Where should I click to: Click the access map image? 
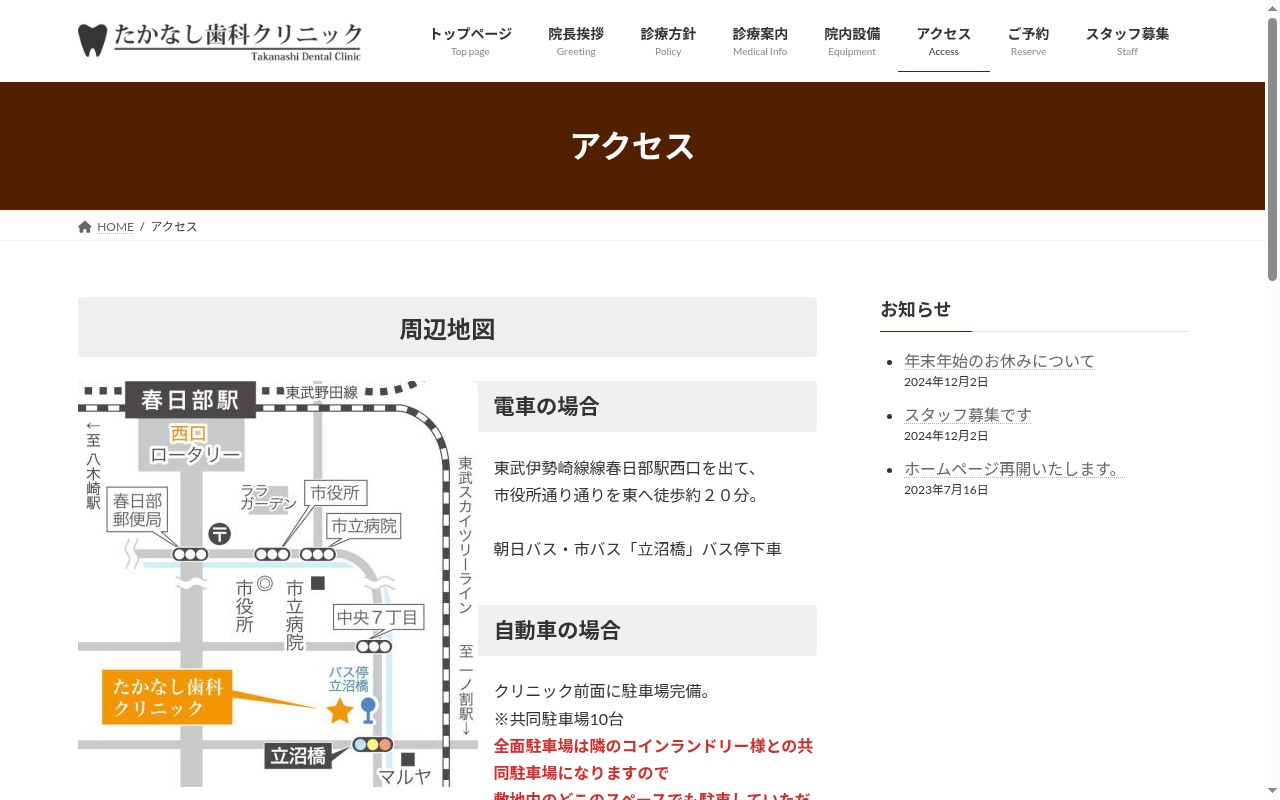coord(278,584)
